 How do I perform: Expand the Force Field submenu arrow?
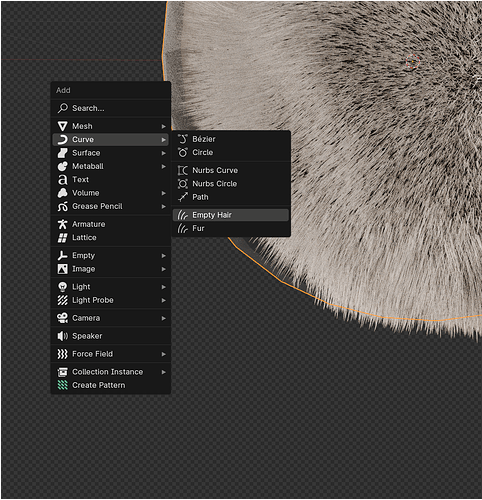coord(164,354)
